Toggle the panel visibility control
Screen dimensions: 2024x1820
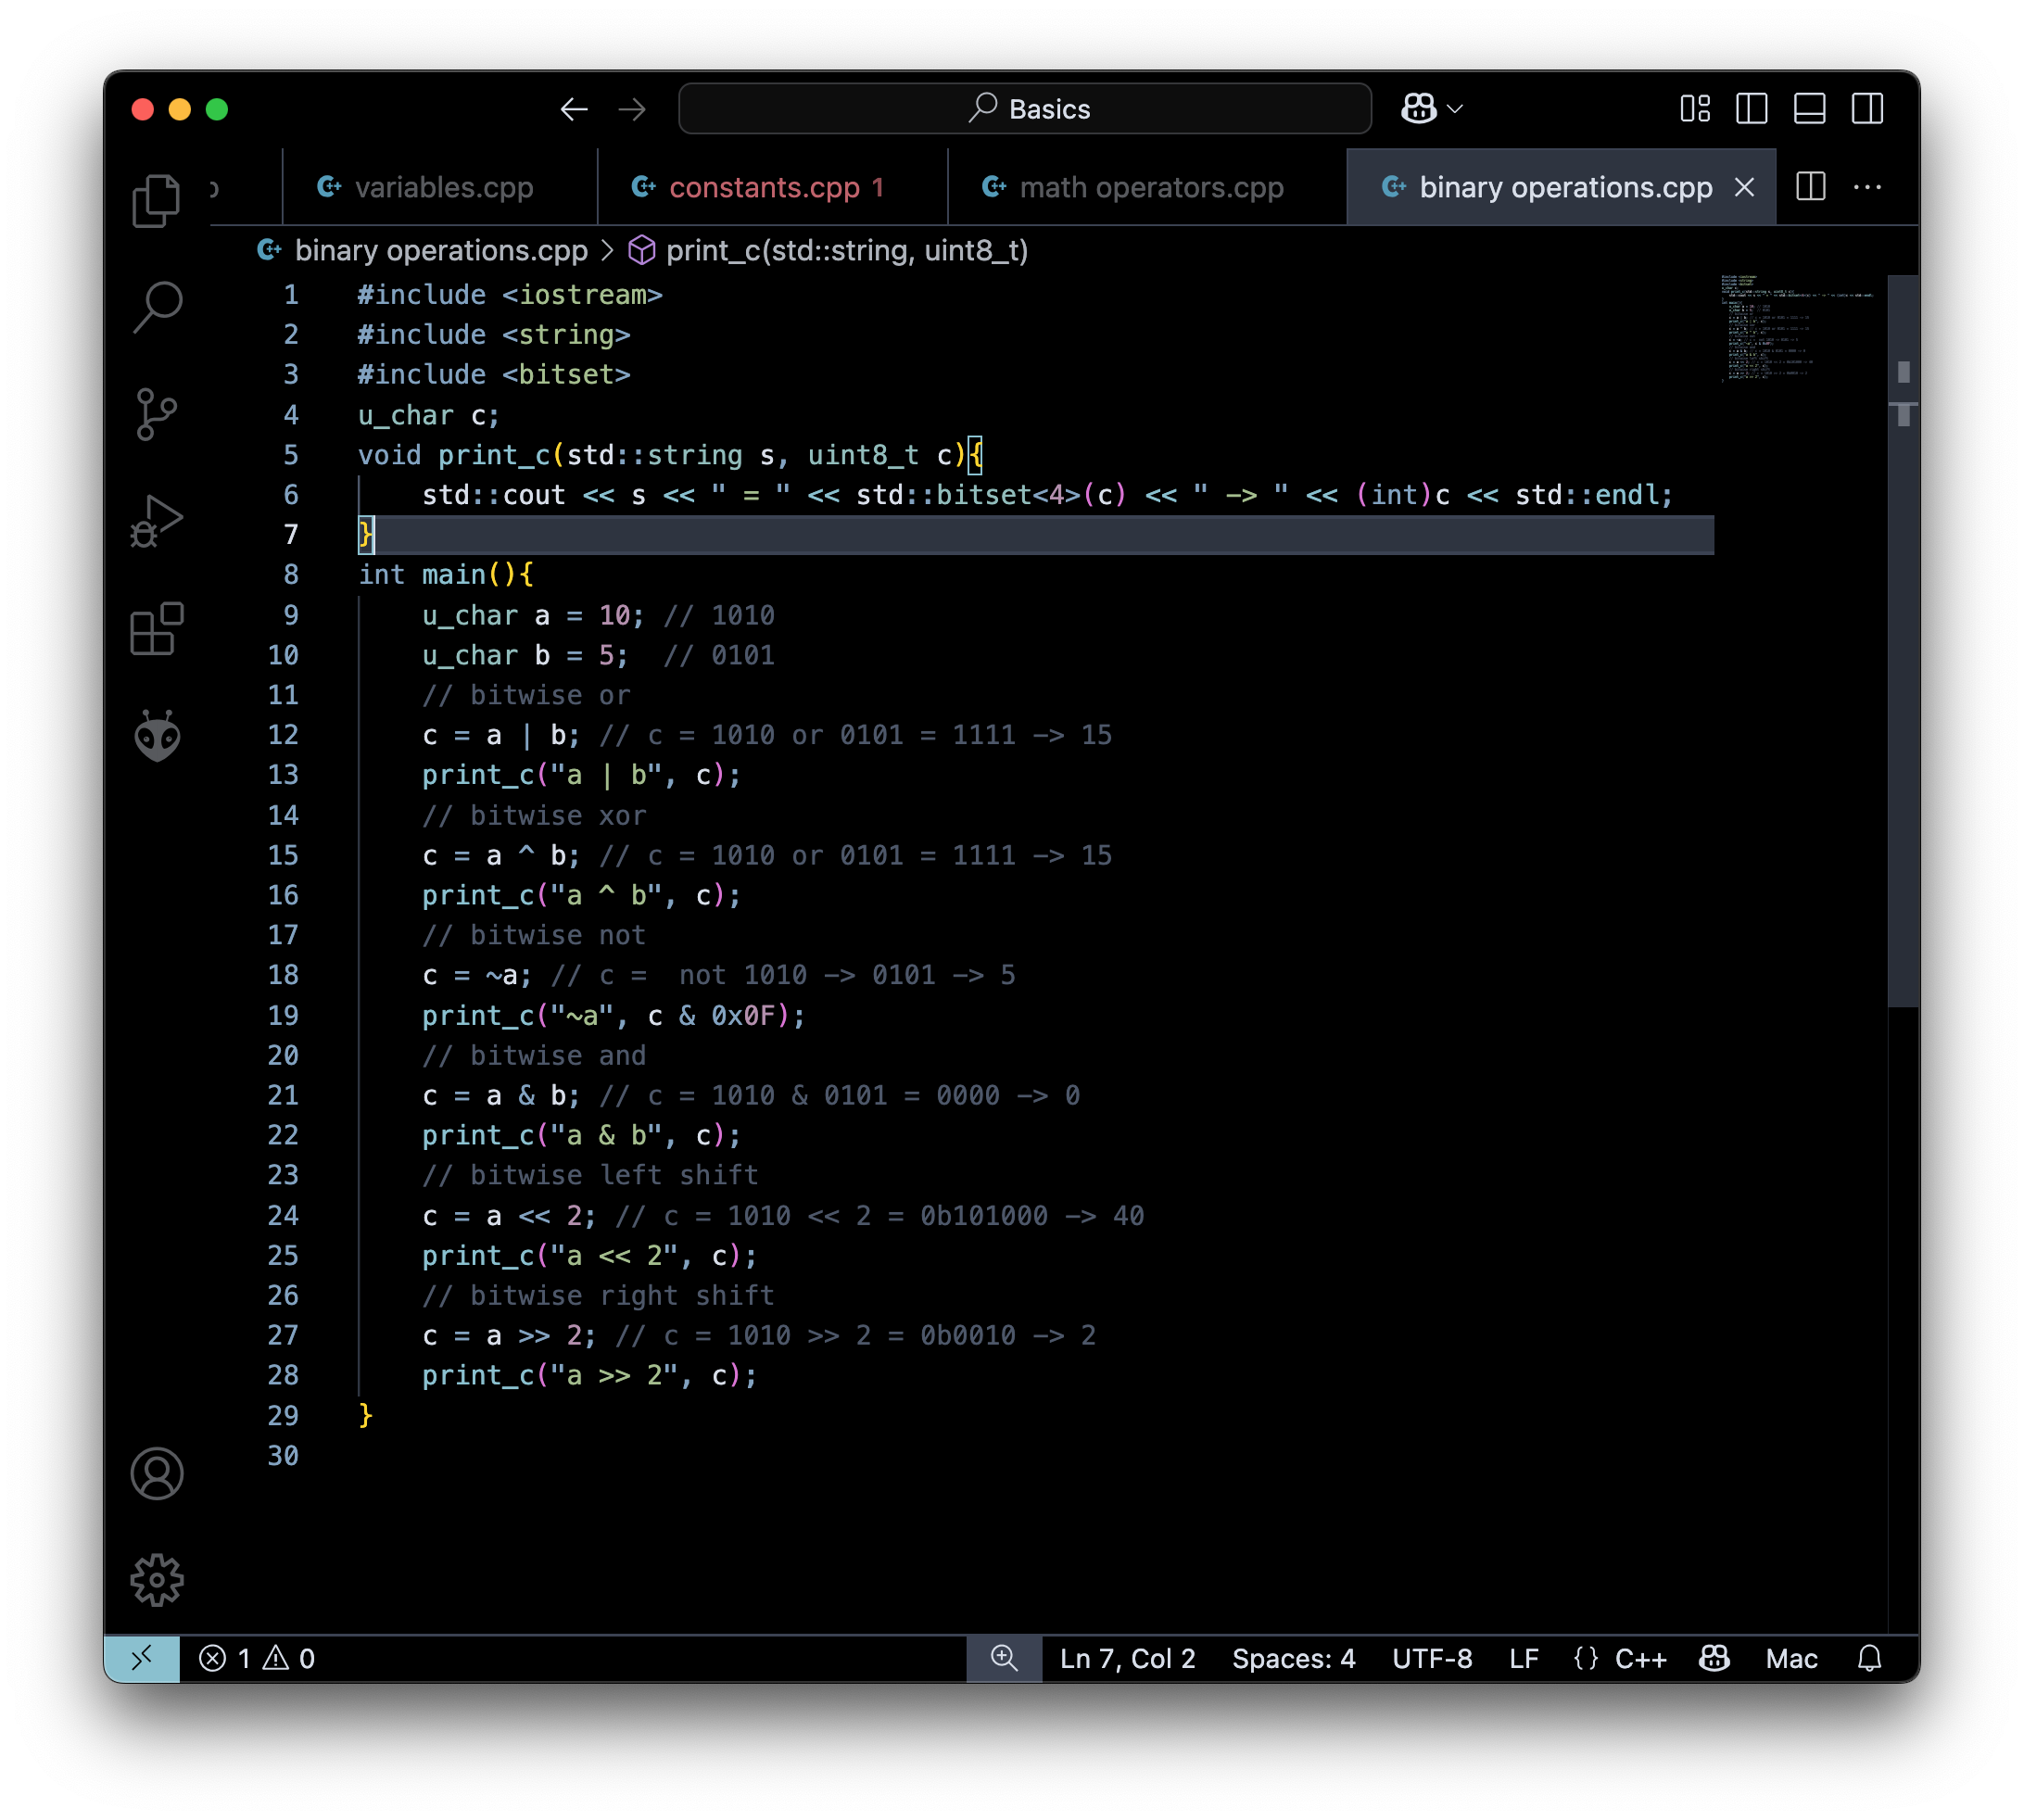click(x=1810, y=109)
